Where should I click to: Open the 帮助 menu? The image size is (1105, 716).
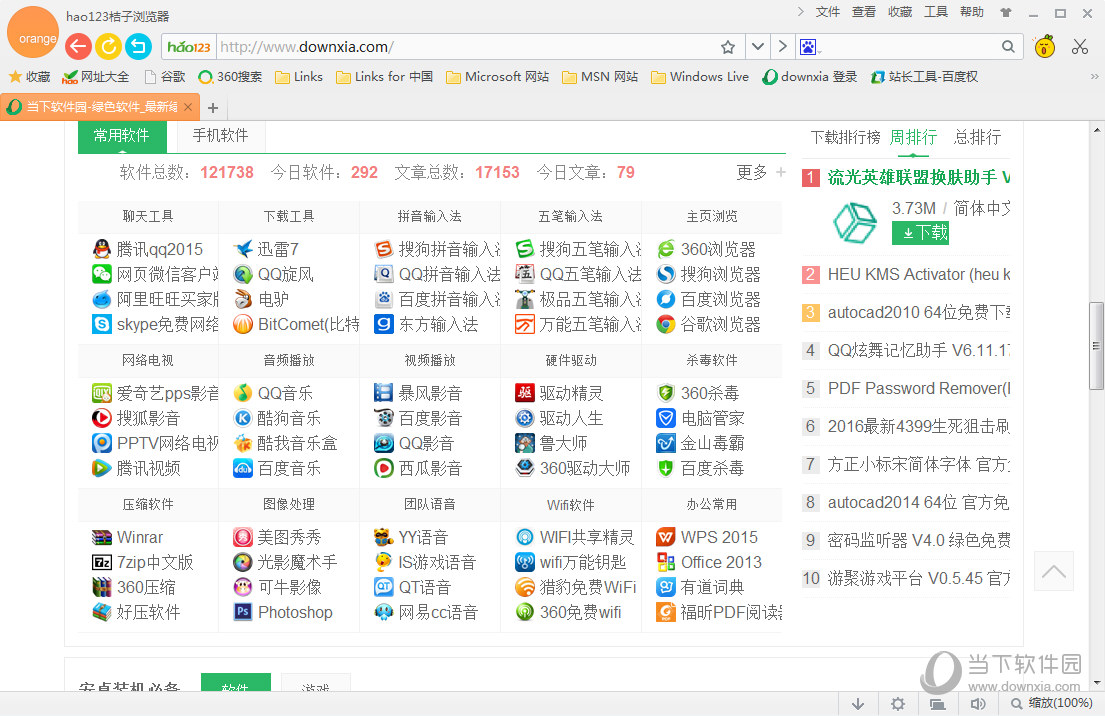click(972, 12)
